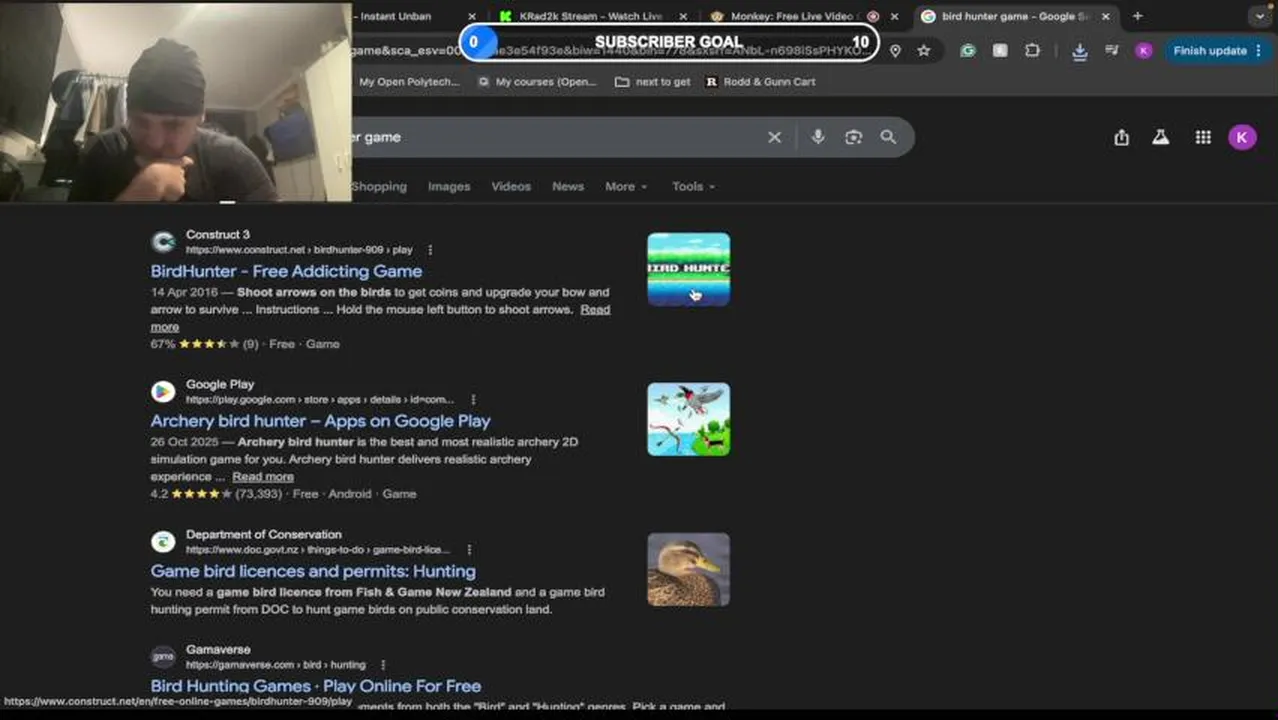This screenshot has width=1278, height=720.
Task: Close the KRad2k Stream tab
Action: 683,16
